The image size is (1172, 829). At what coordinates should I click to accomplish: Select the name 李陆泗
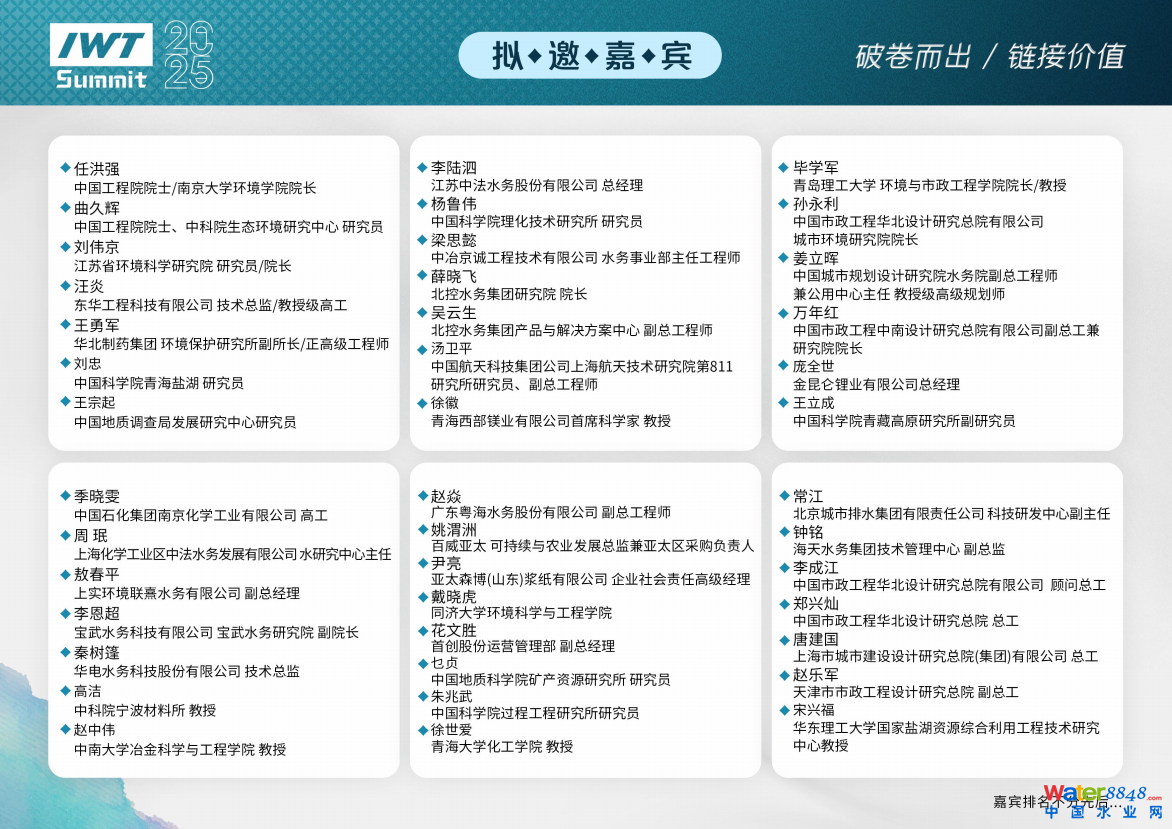tap(454, 167)
